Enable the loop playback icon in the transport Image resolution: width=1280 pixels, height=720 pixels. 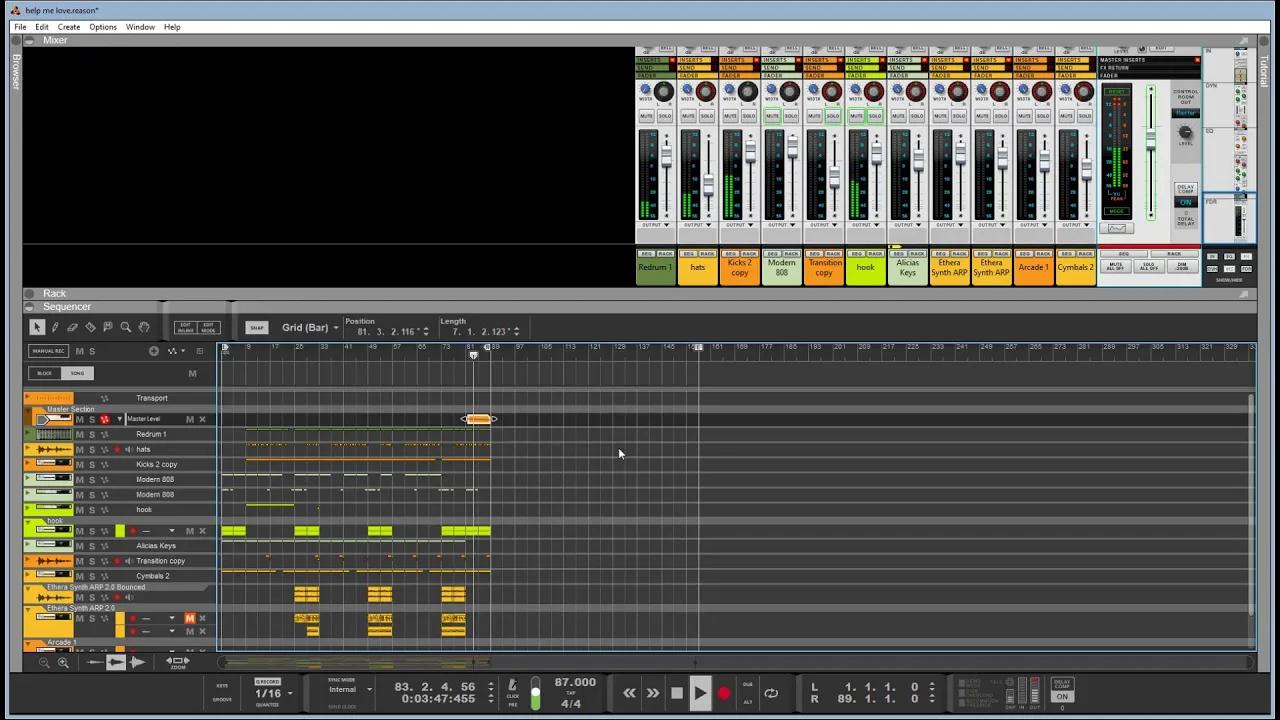[x=771, y=692]
